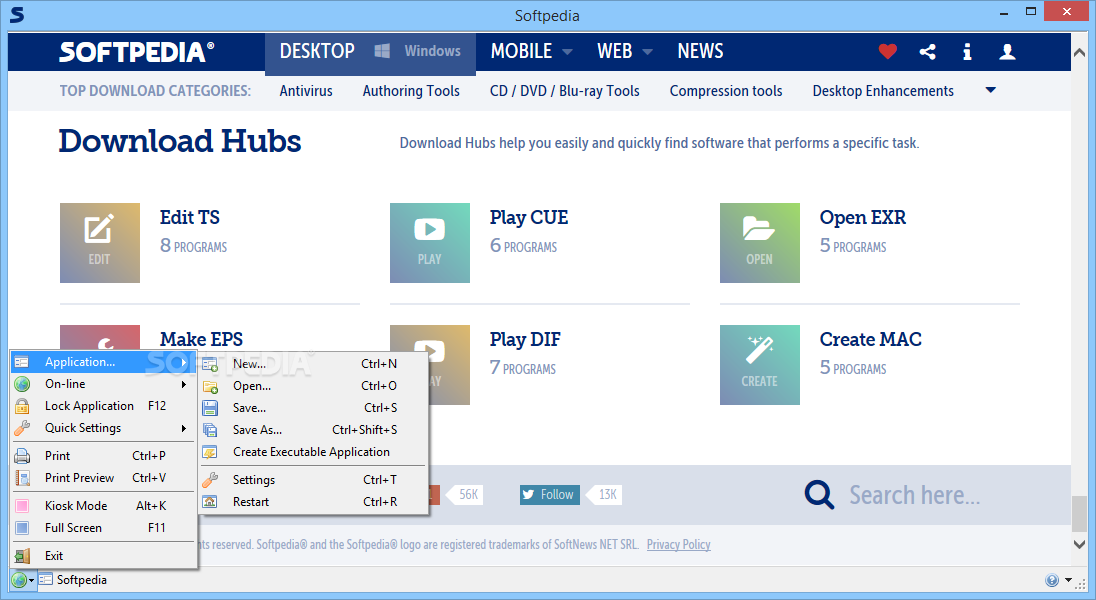Select Create Executable Application entry
Image resolution: width=1096 pixels, height=600 pixels.
pos(313,452)
